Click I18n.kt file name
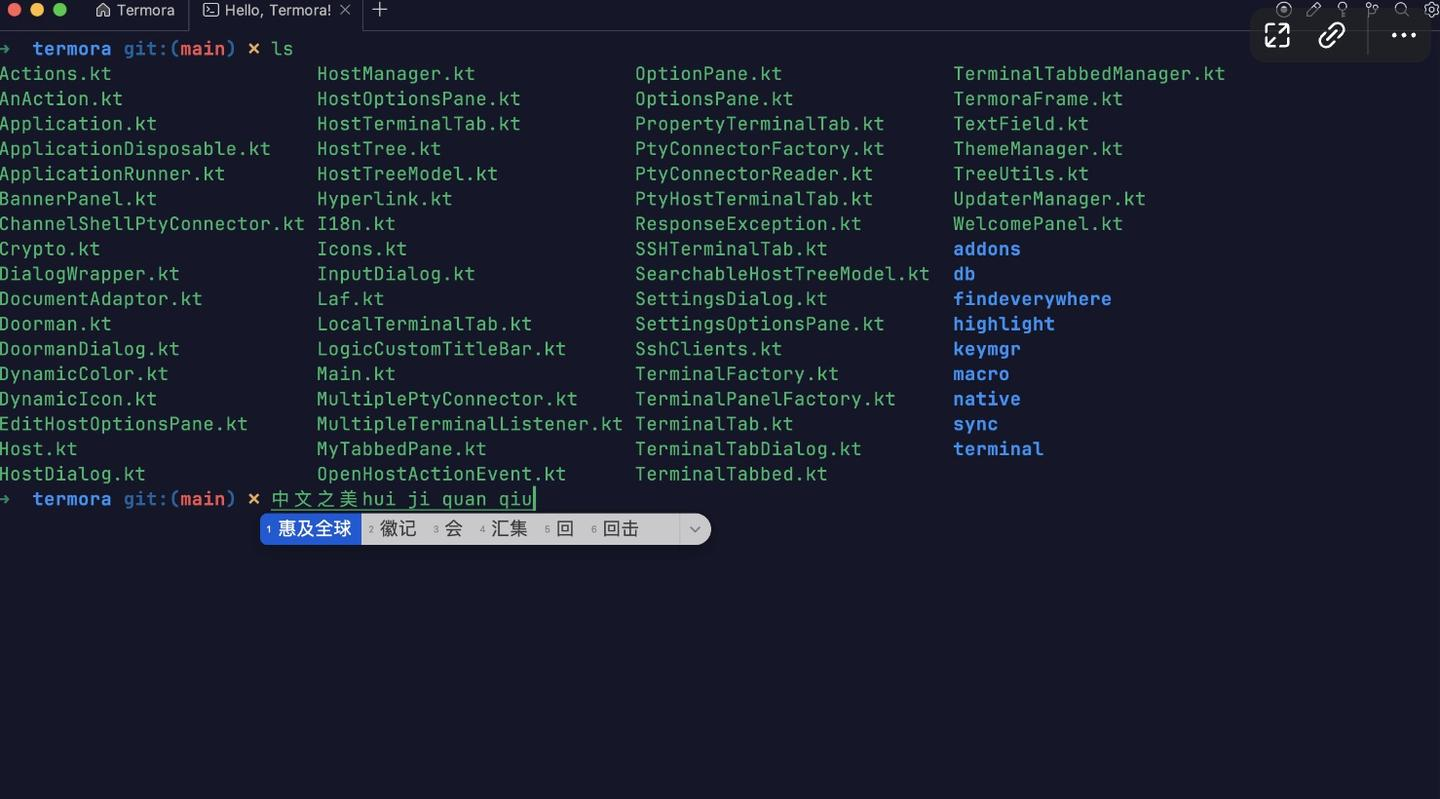The height and width of the screenshot is (799, 1440). click(356, 224)
